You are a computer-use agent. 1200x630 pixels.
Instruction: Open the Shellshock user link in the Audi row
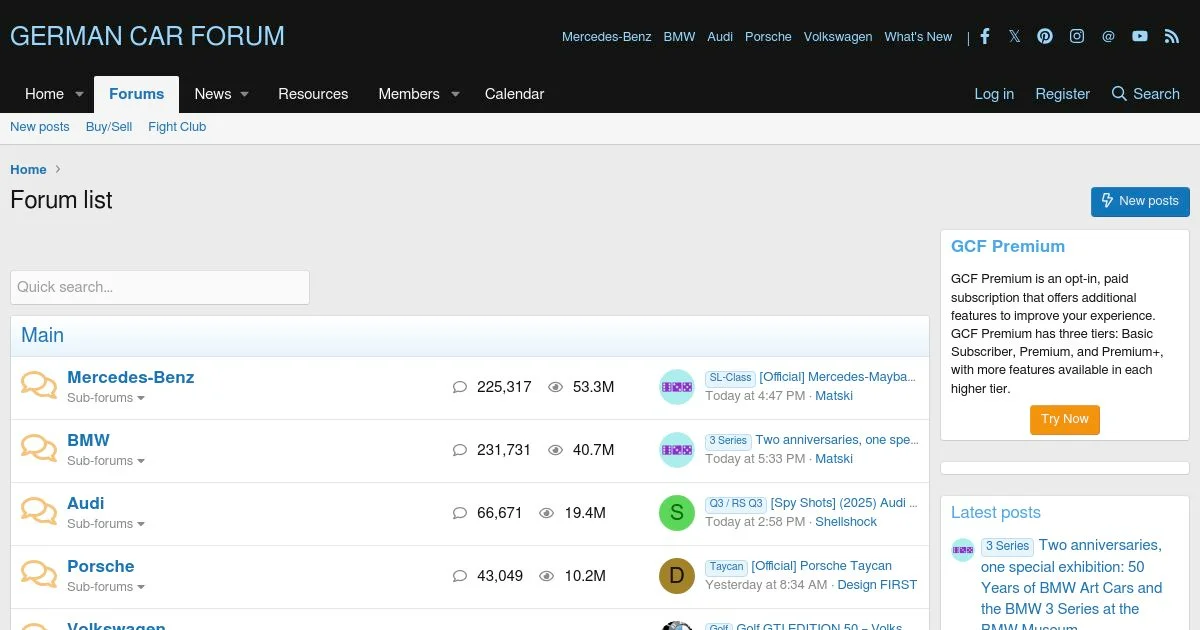(x=846, y=522)
